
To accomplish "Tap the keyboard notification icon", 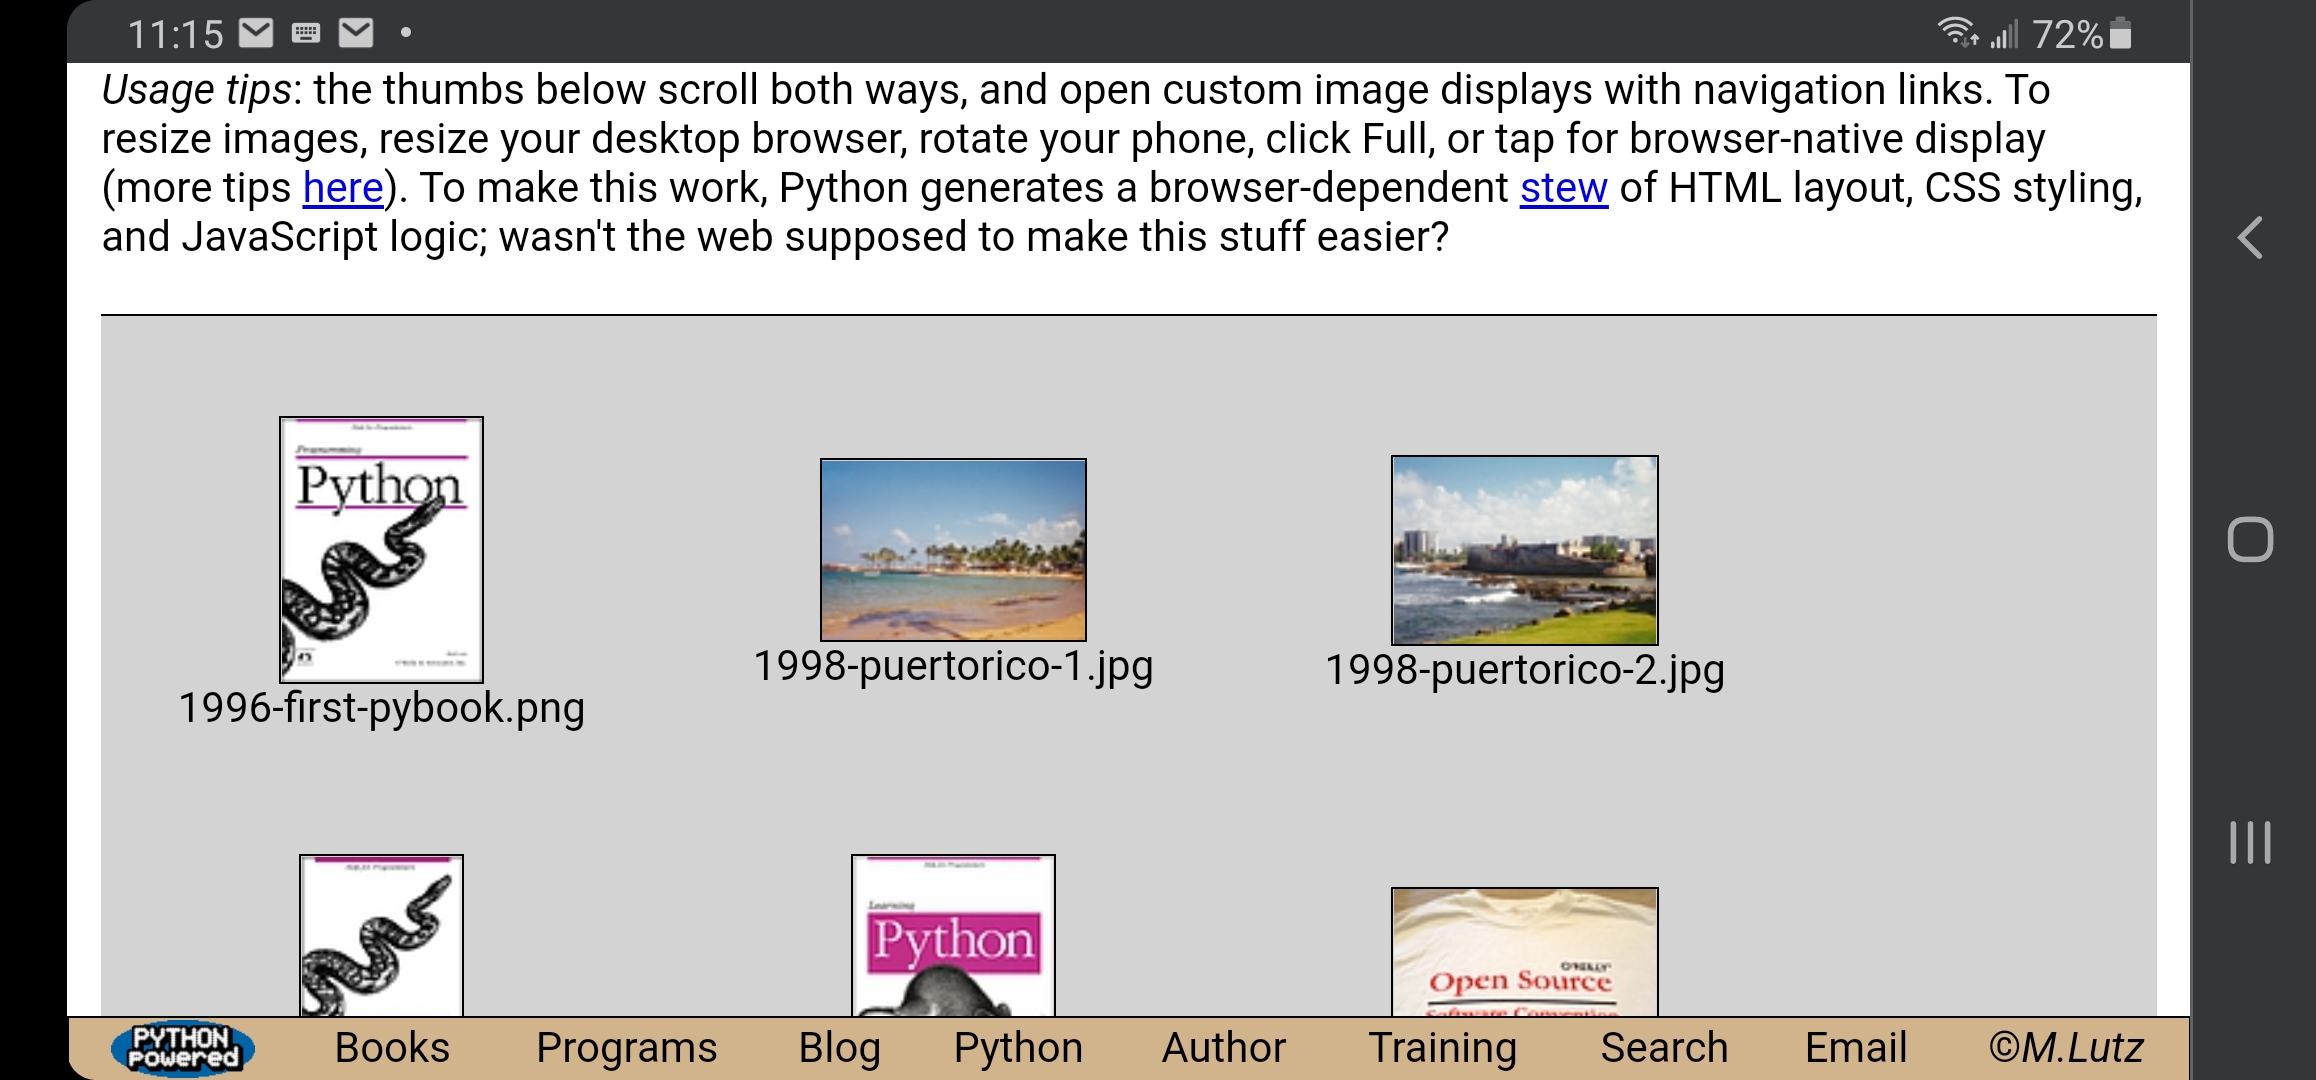I will click(x=306, y=34).
